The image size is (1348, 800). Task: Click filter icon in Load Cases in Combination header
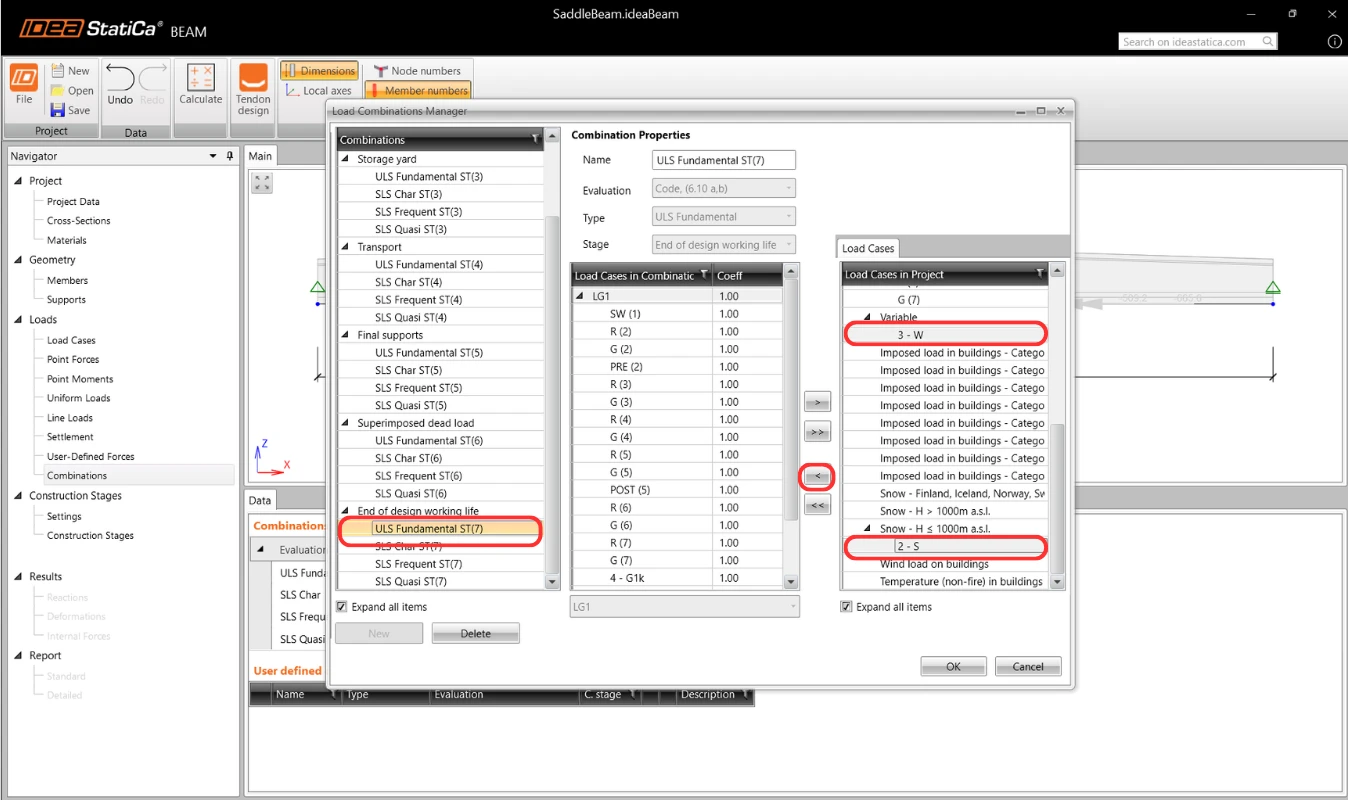[704, 275]
